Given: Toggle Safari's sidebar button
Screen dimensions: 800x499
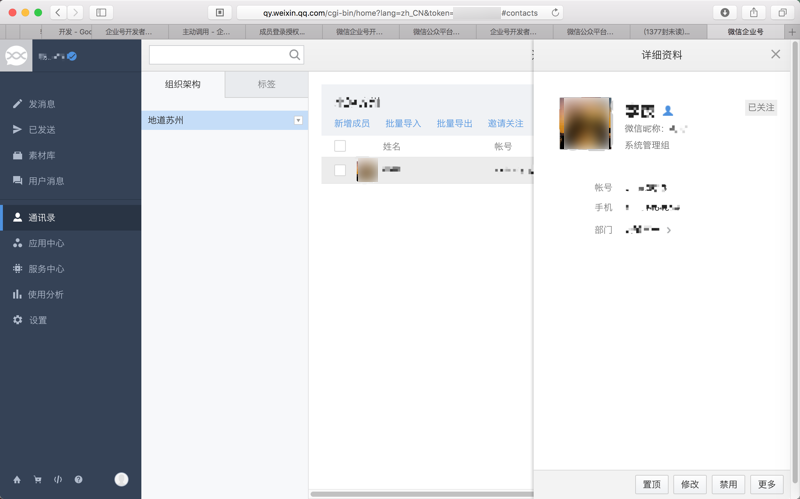Looking at the screenshot, I should [101, 12].
